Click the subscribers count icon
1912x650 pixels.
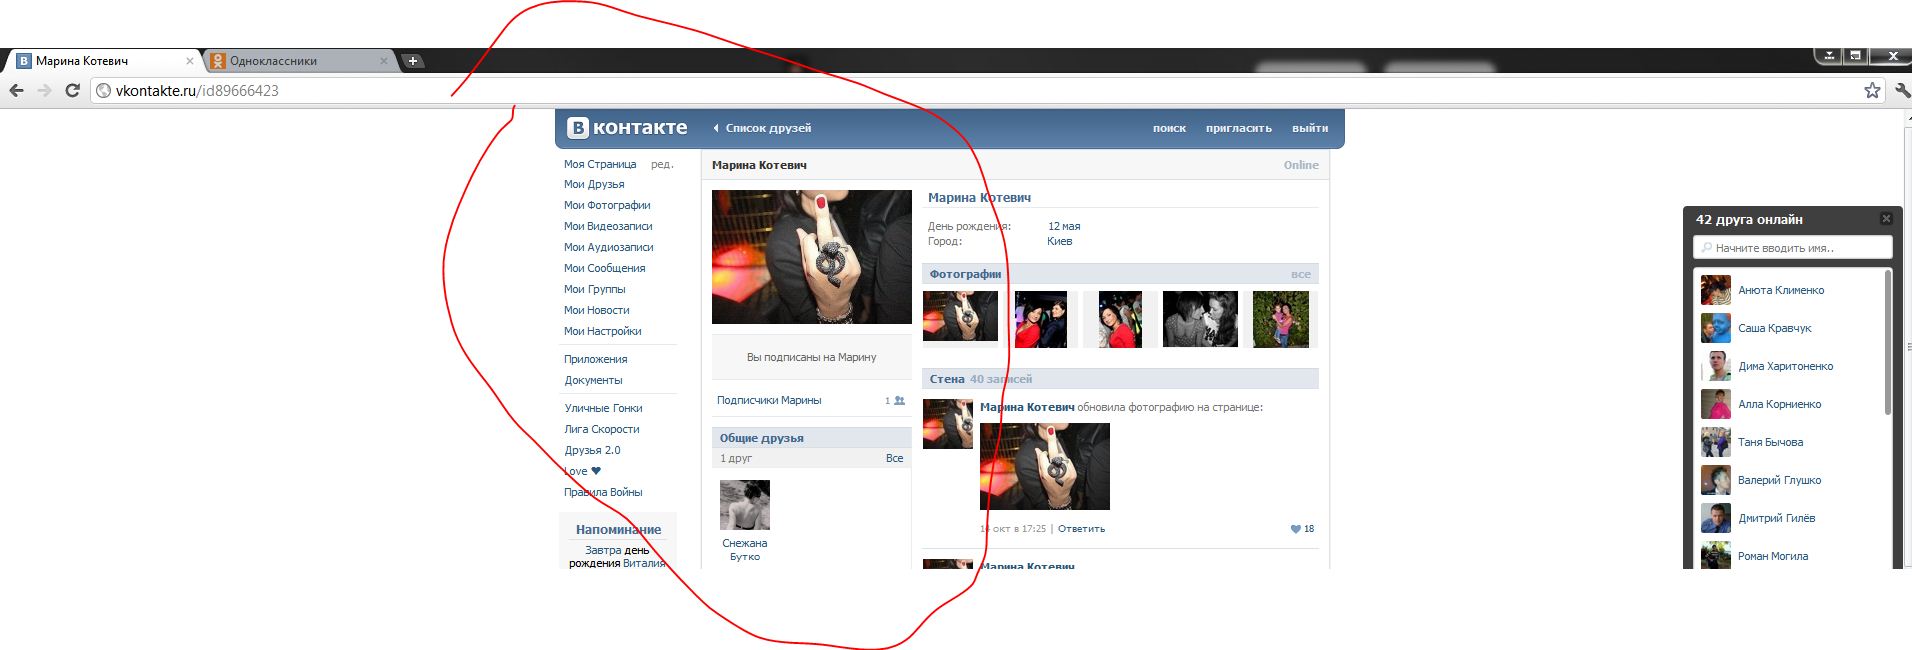[x=899, y=400]
